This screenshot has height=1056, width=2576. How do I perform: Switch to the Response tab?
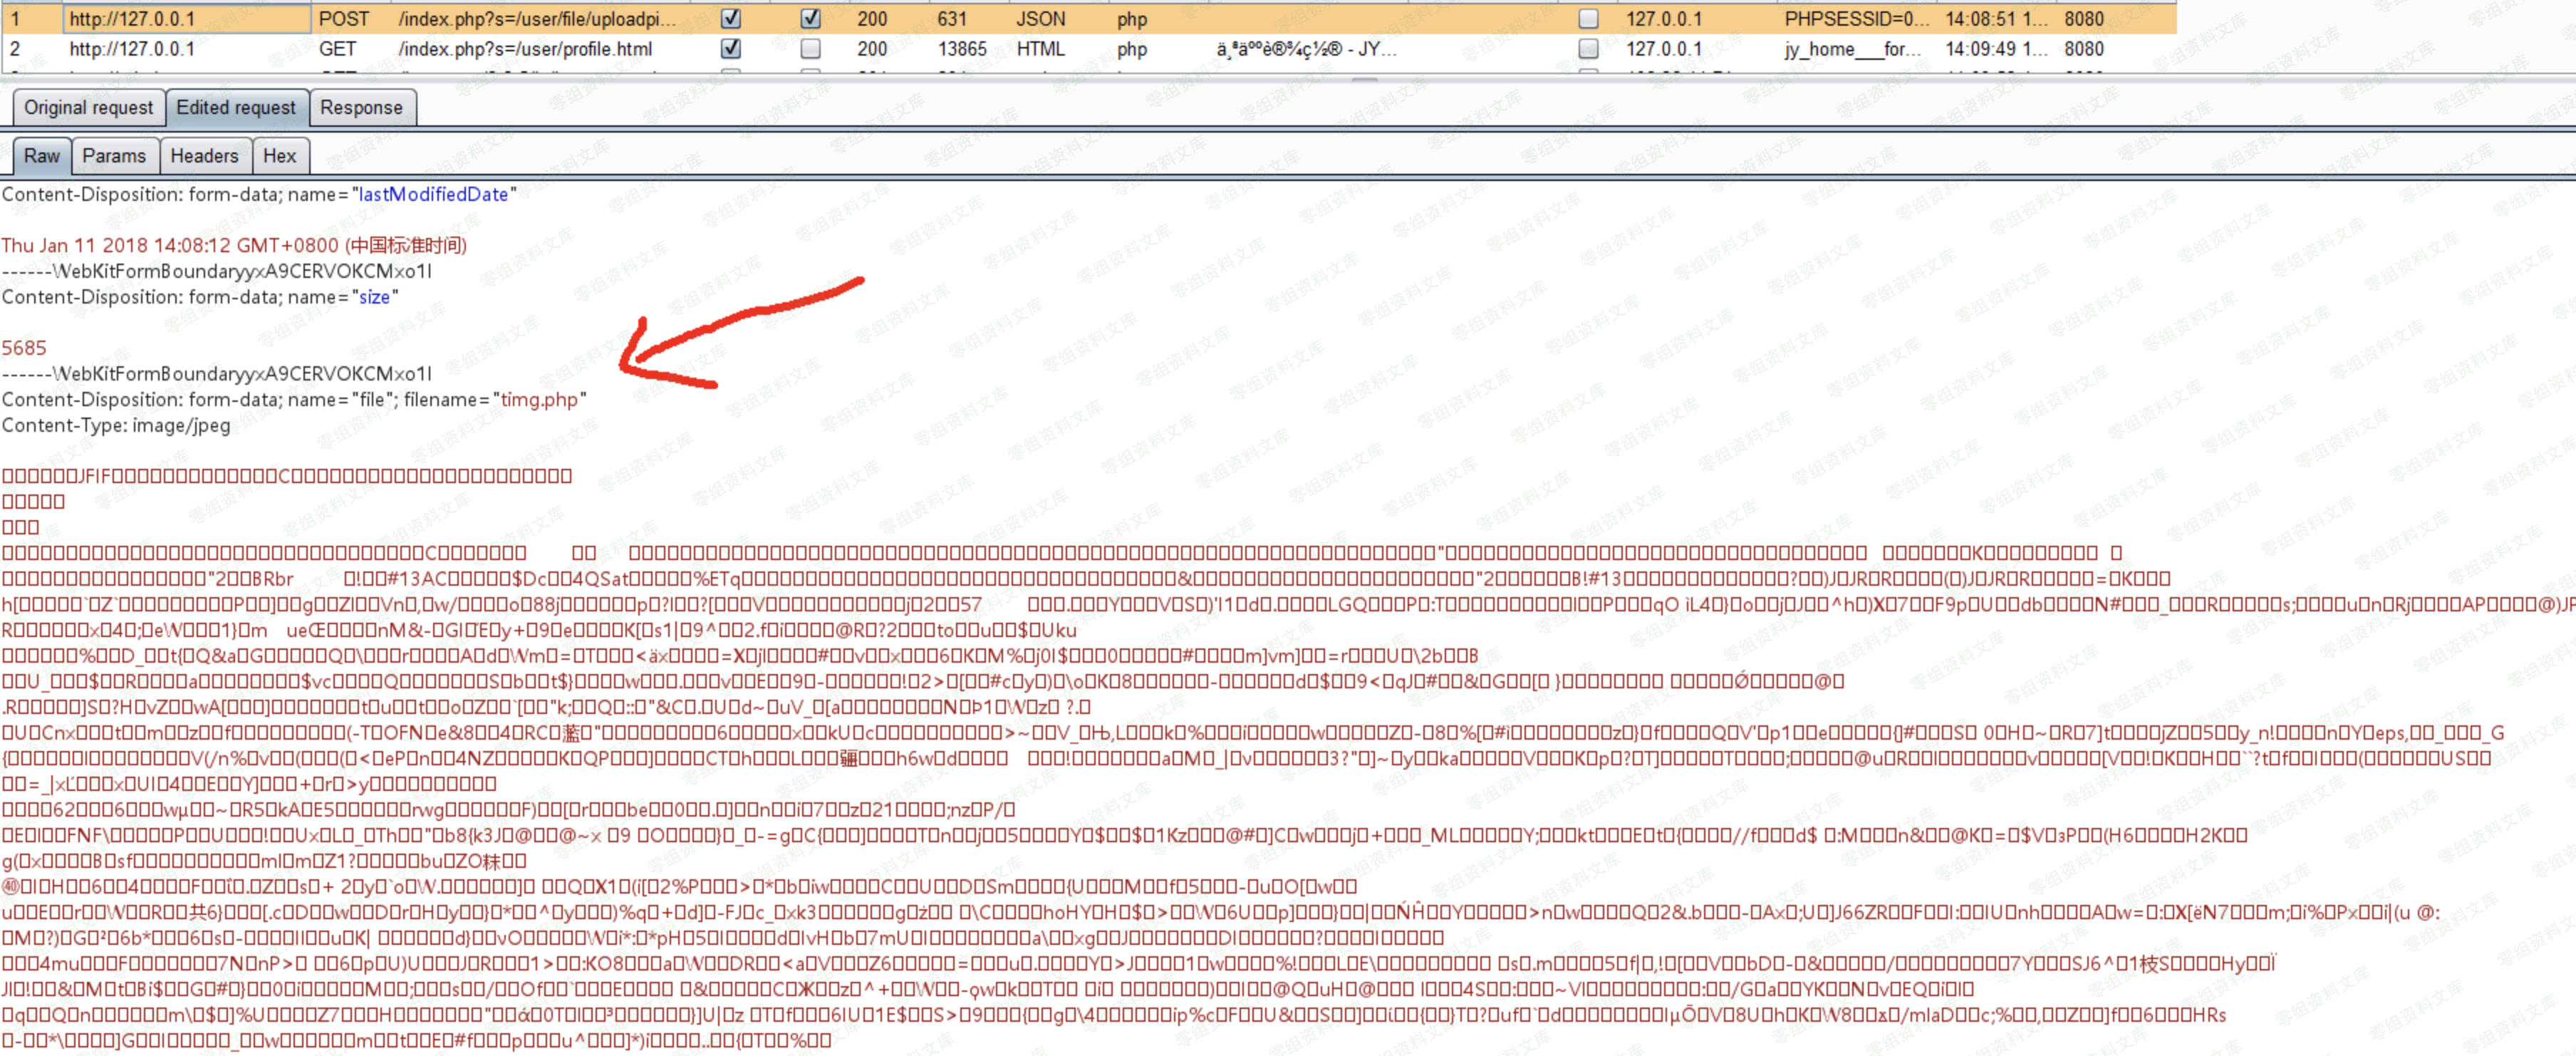click(361, 108)
